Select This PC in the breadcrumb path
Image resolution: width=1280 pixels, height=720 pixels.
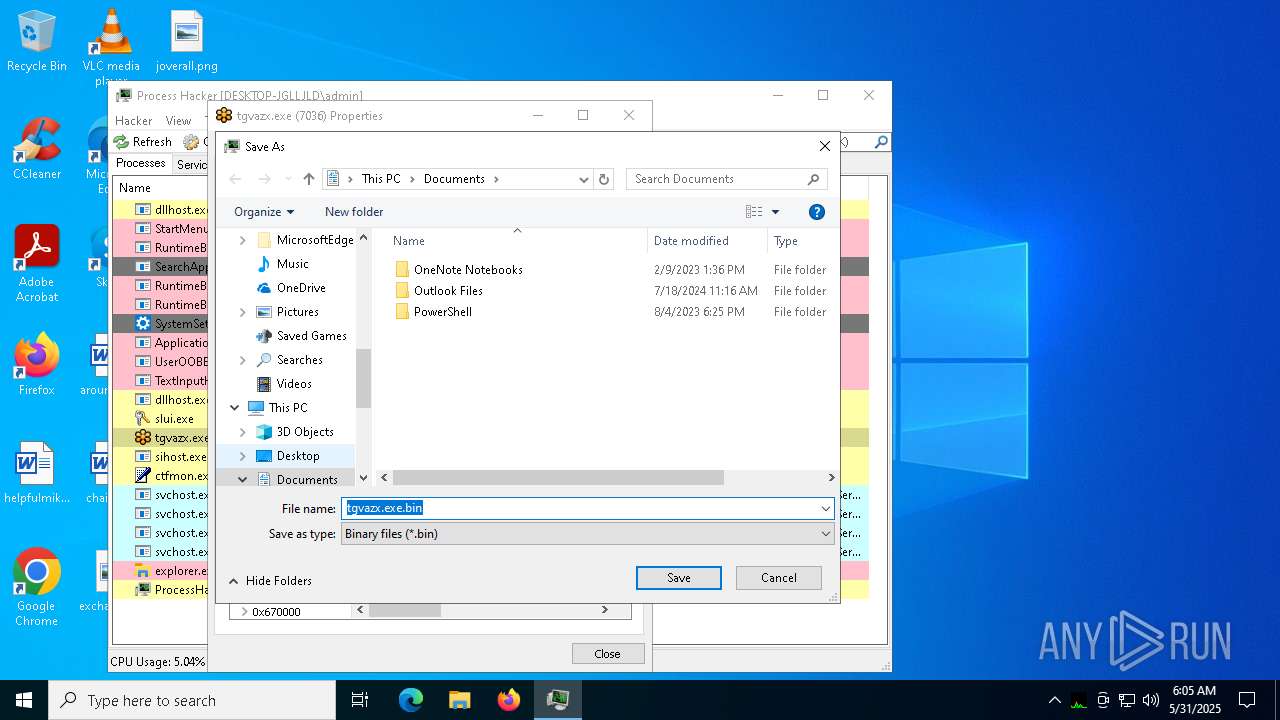click(x=381, y=179)
